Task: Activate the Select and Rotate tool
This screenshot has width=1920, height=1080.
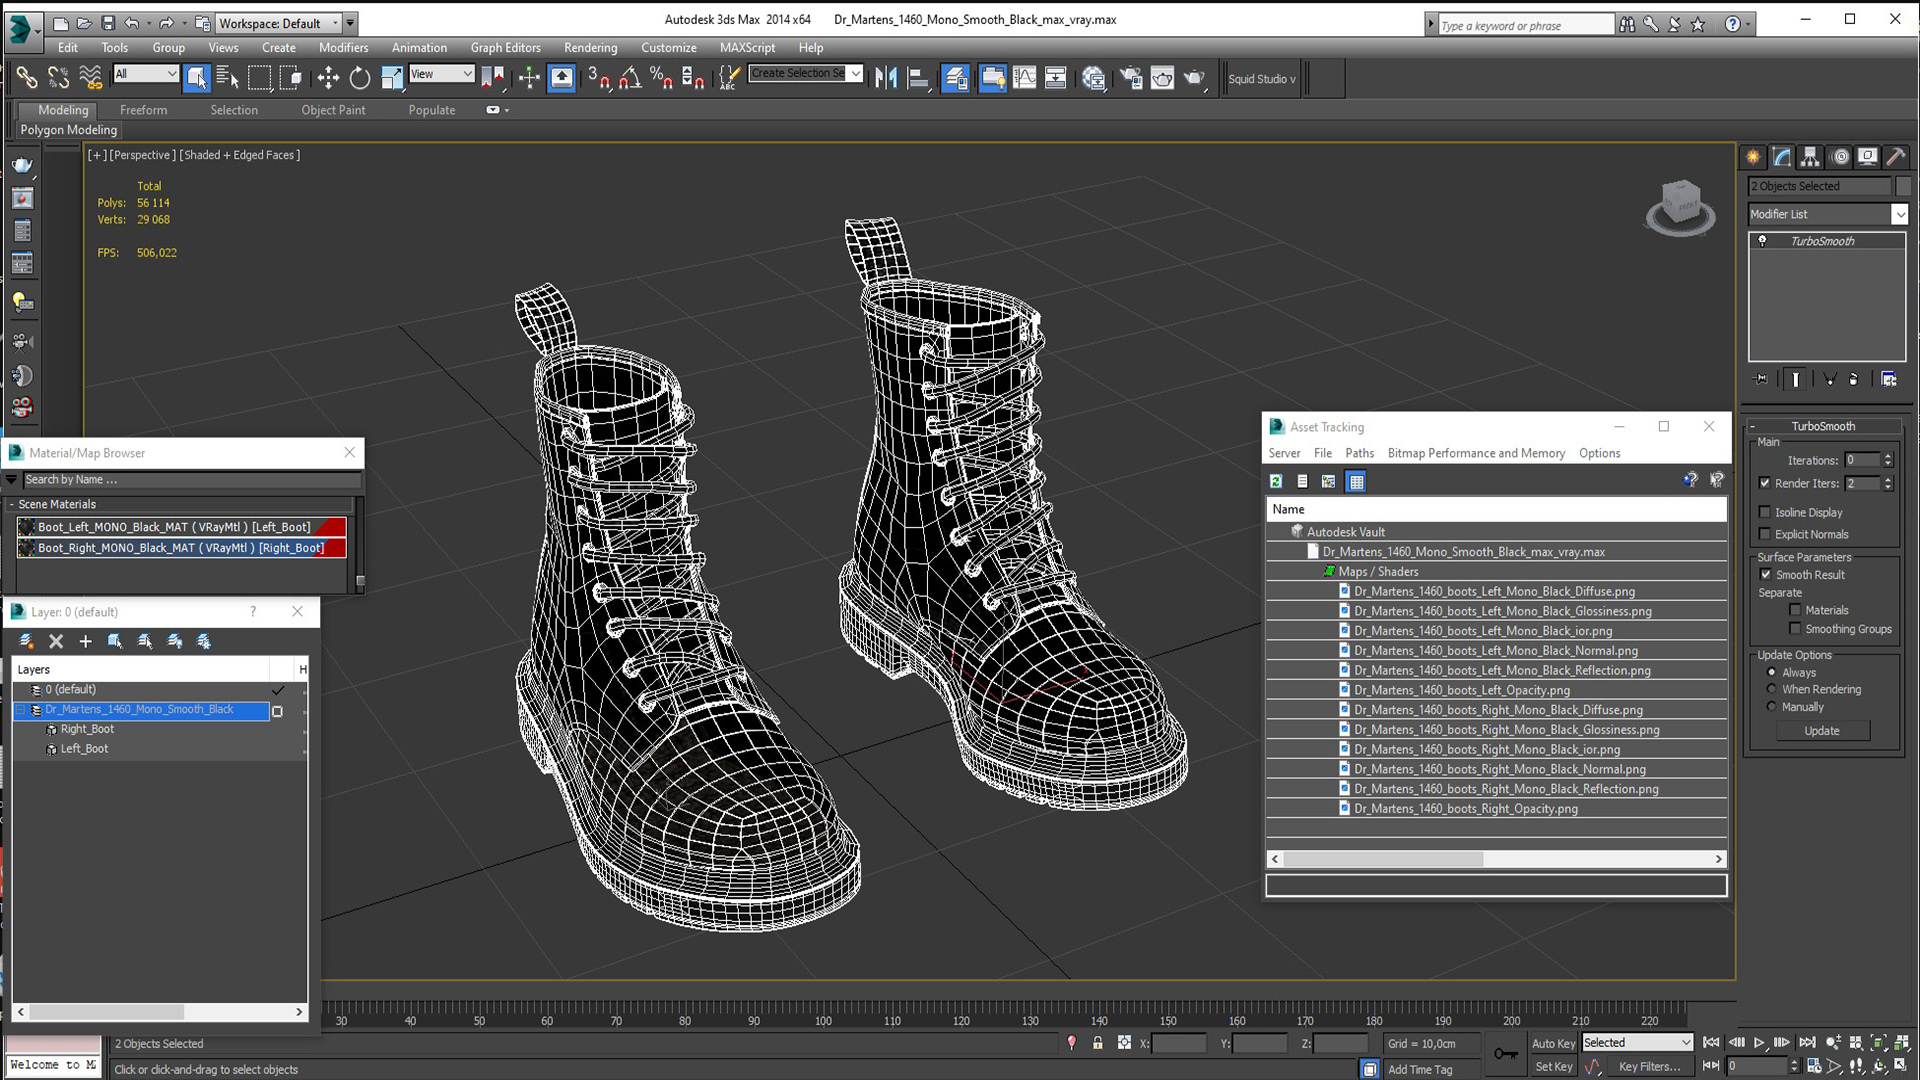Action: (360, 78)
